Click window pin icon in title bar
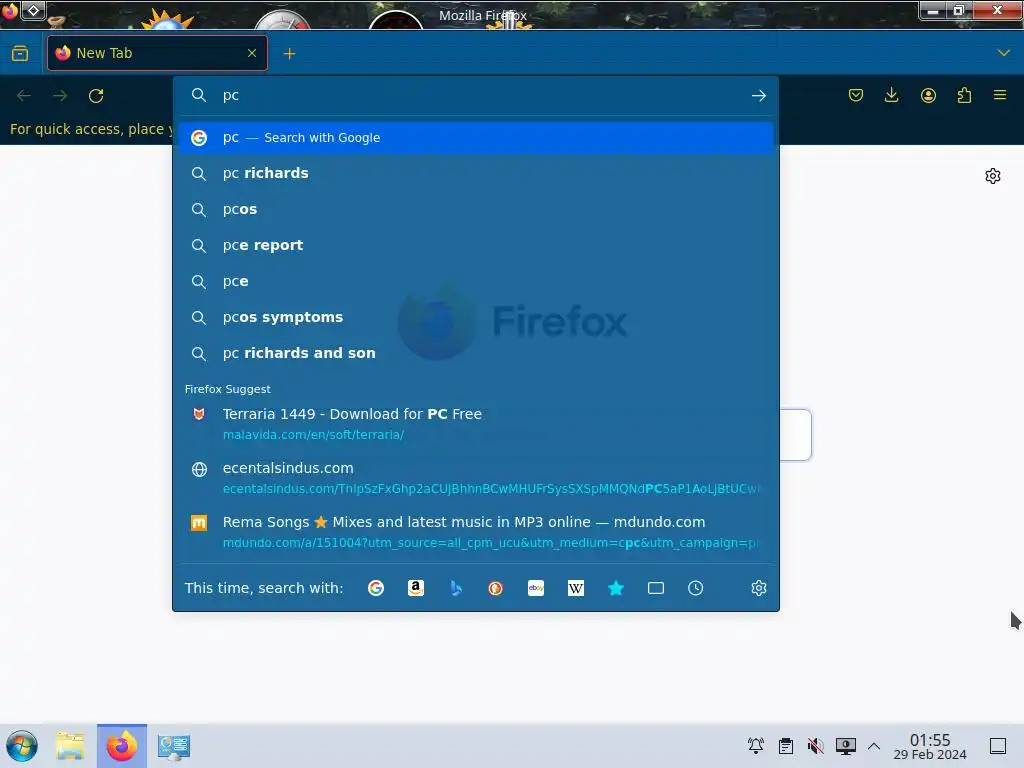1024x768 pixels. tap(33, 10)
